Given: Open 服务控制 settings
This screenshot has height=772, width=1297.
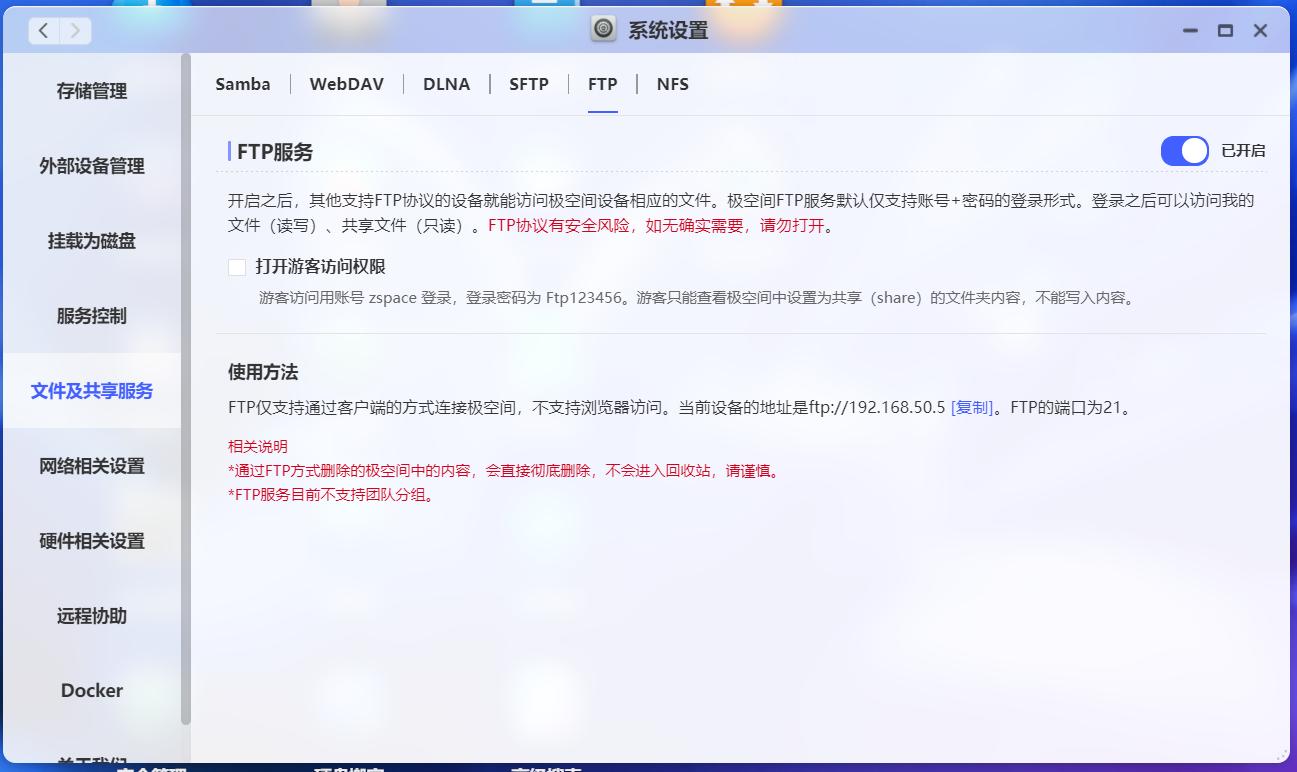Looking at the screenshot, I should tap(91, 316).
